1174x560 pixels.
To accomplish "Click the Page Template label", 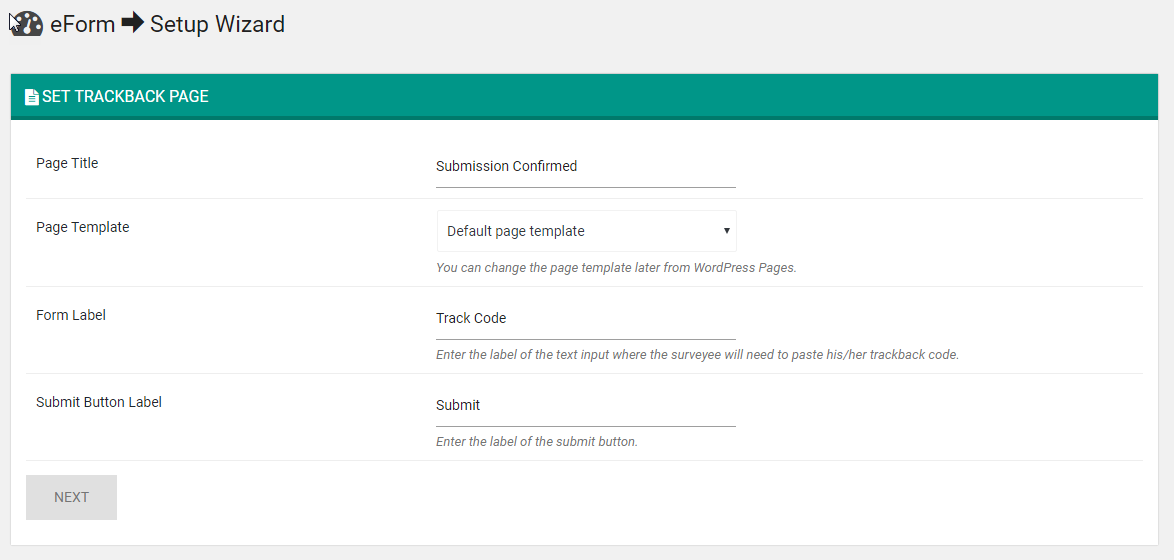I will (82, 228).
